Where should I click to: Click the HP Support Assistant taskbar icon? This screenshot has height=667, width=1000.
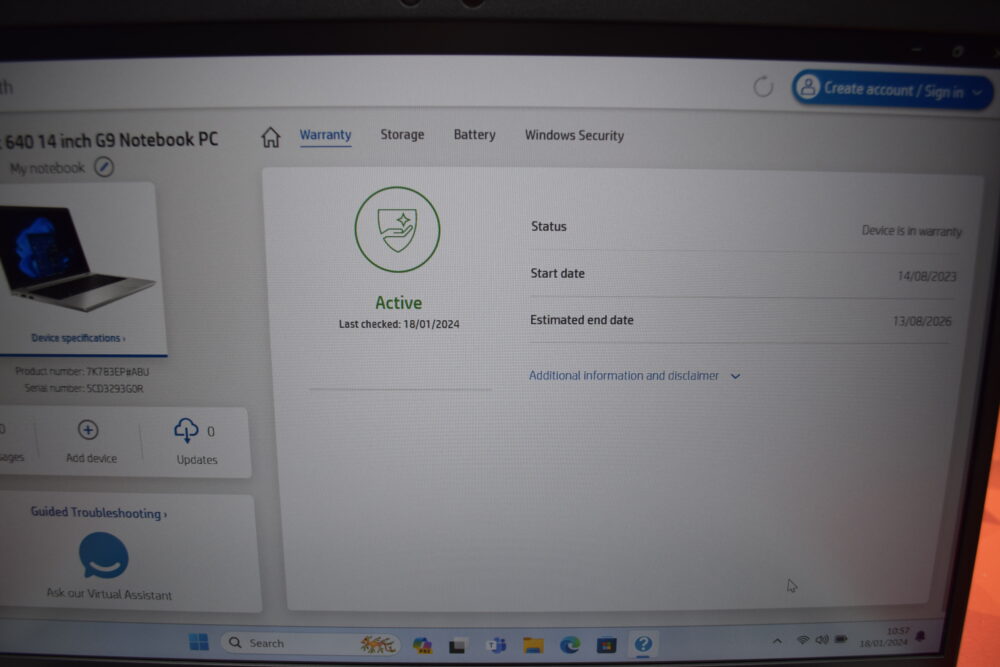coord(643,644)
